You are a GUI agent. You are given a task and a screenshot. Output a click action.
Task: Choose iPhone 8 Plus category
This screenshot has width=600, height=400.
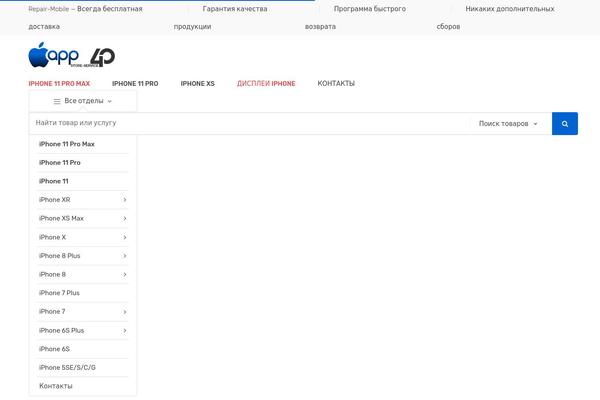pos(59,256)
